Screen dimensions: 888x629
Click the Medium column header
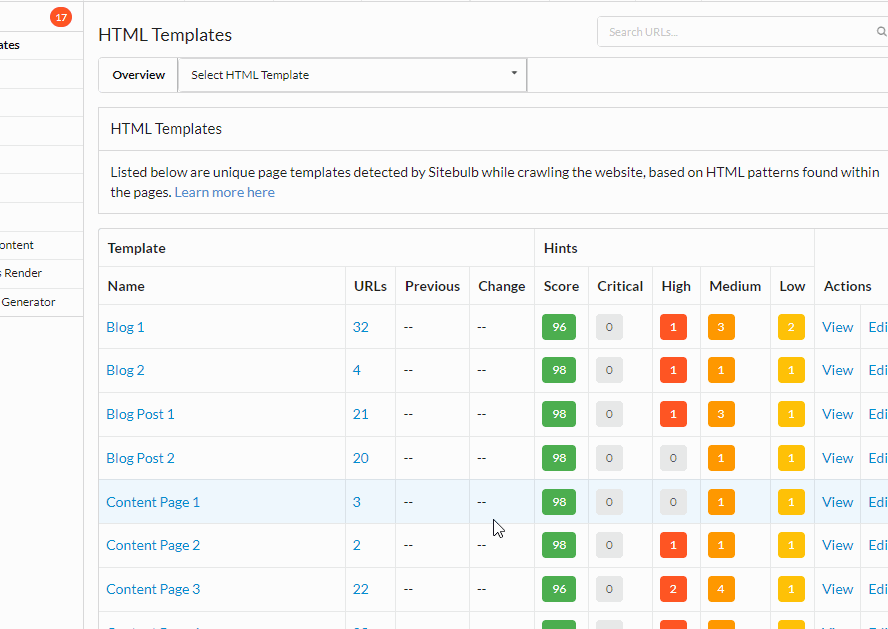click(735, 286)
